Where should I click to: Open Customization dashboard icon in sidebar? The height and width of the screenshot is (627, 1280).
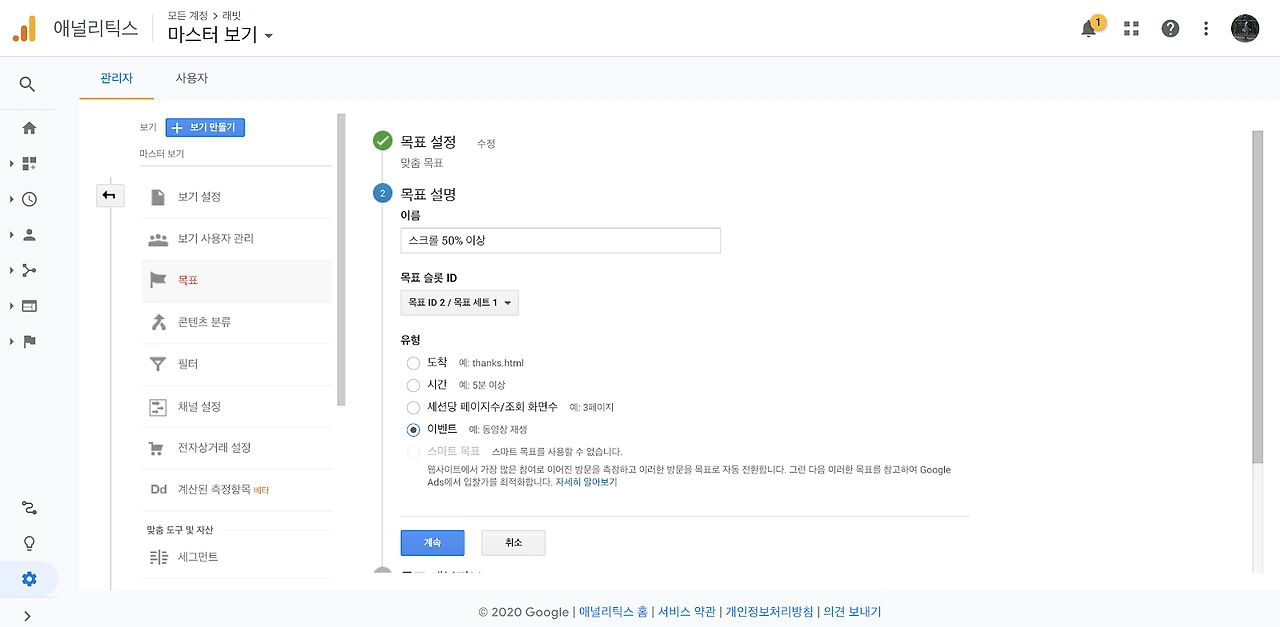(x=29, y=163)
